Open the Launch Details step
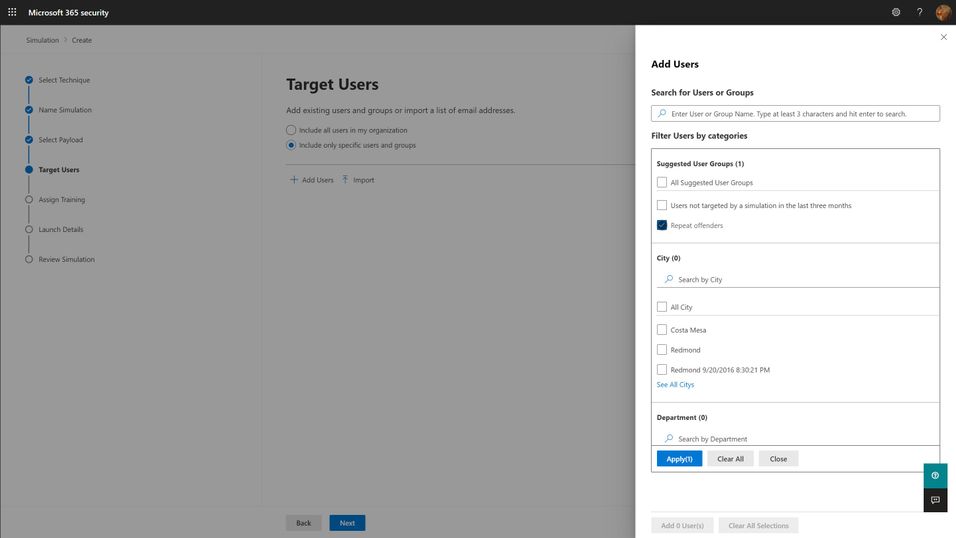The height and width of the screenshot is (538, 956). coord(61,229)
